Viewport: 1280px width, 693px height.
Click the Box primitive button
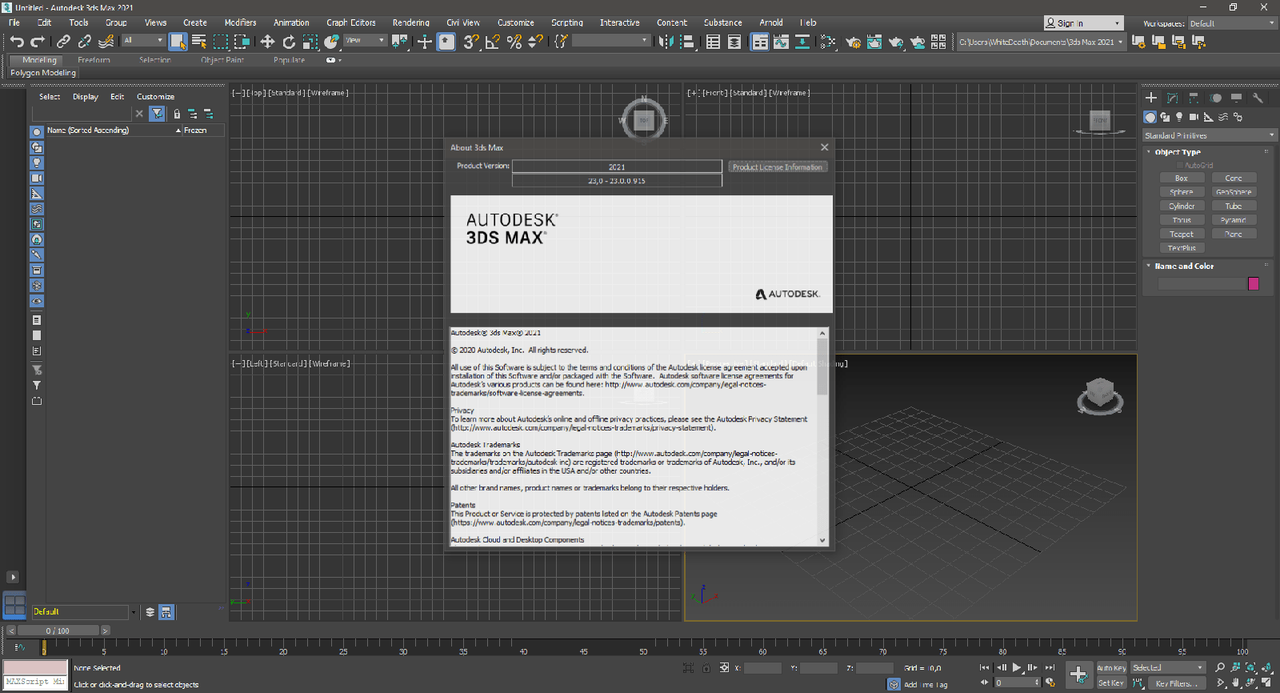pyautogui.click(x=1182, y=178)
